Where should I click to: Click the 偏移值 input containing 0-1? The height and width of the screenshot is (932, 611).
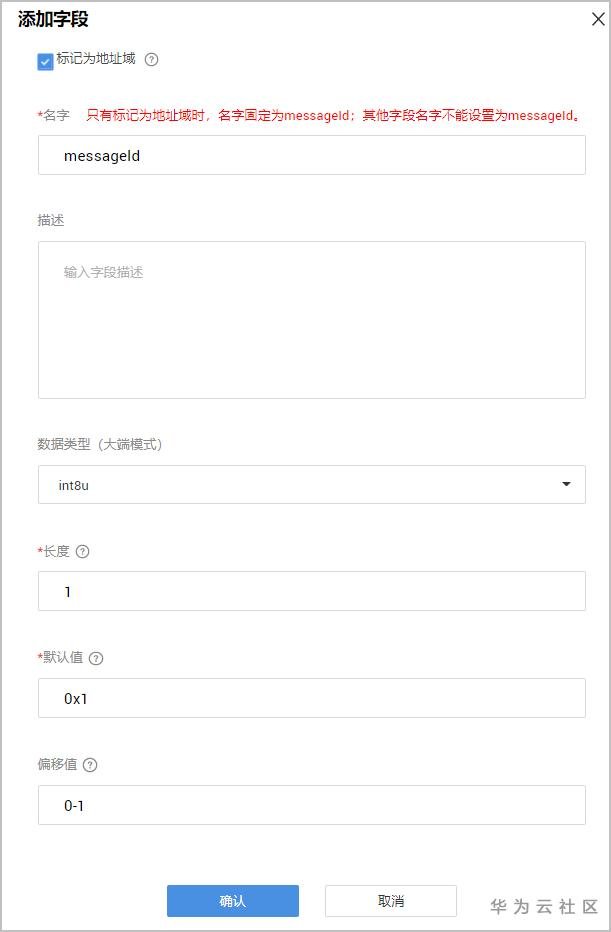pyautogui.click(x=311, y=806)
